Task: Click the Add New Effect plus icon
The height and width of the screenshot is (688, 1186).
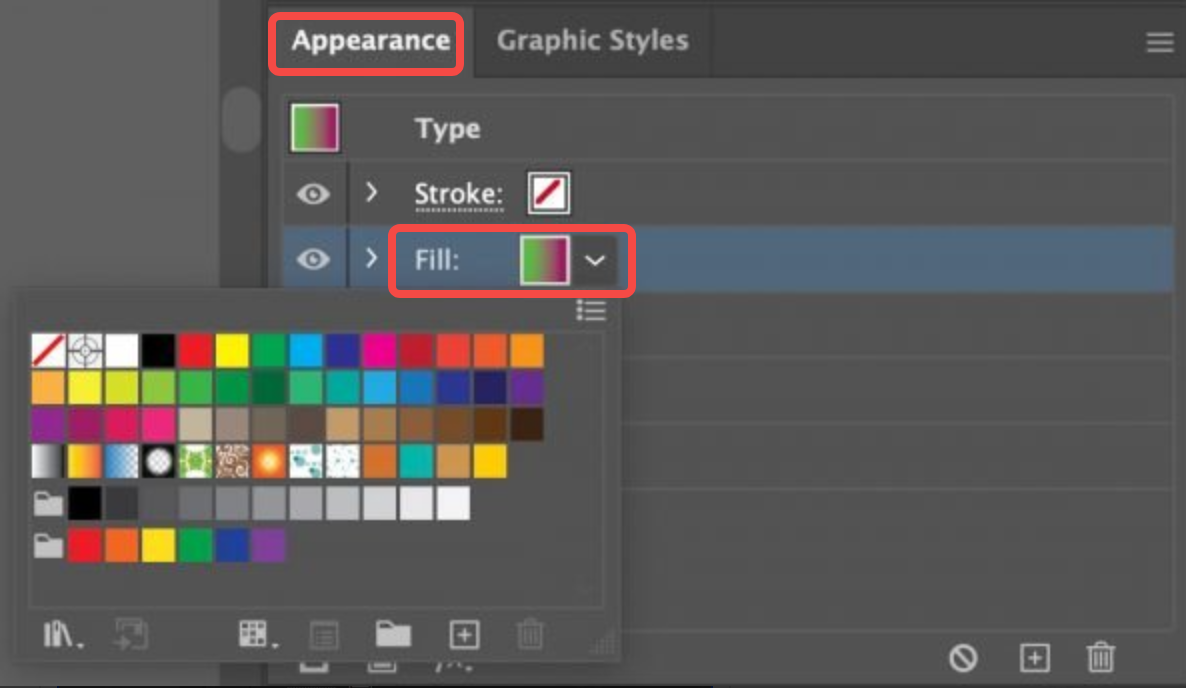Action: 1034,658
